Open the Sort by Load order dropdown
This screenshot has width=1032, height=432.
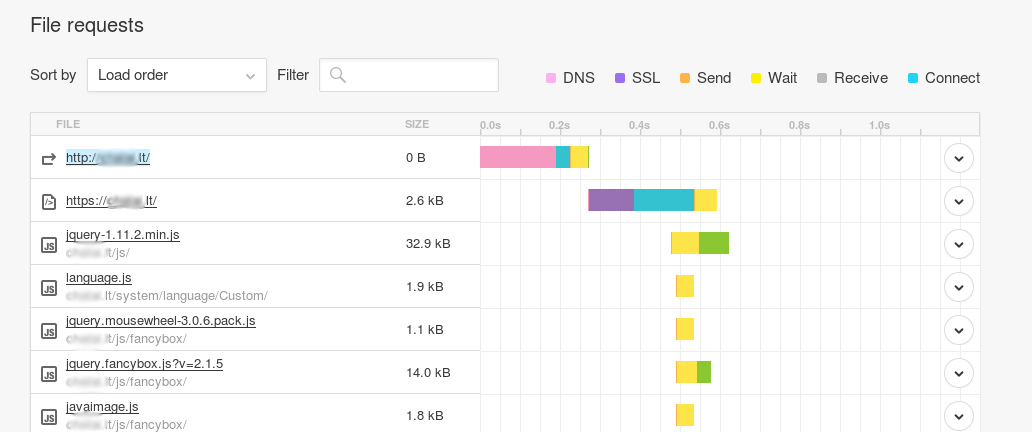[177, 75]
